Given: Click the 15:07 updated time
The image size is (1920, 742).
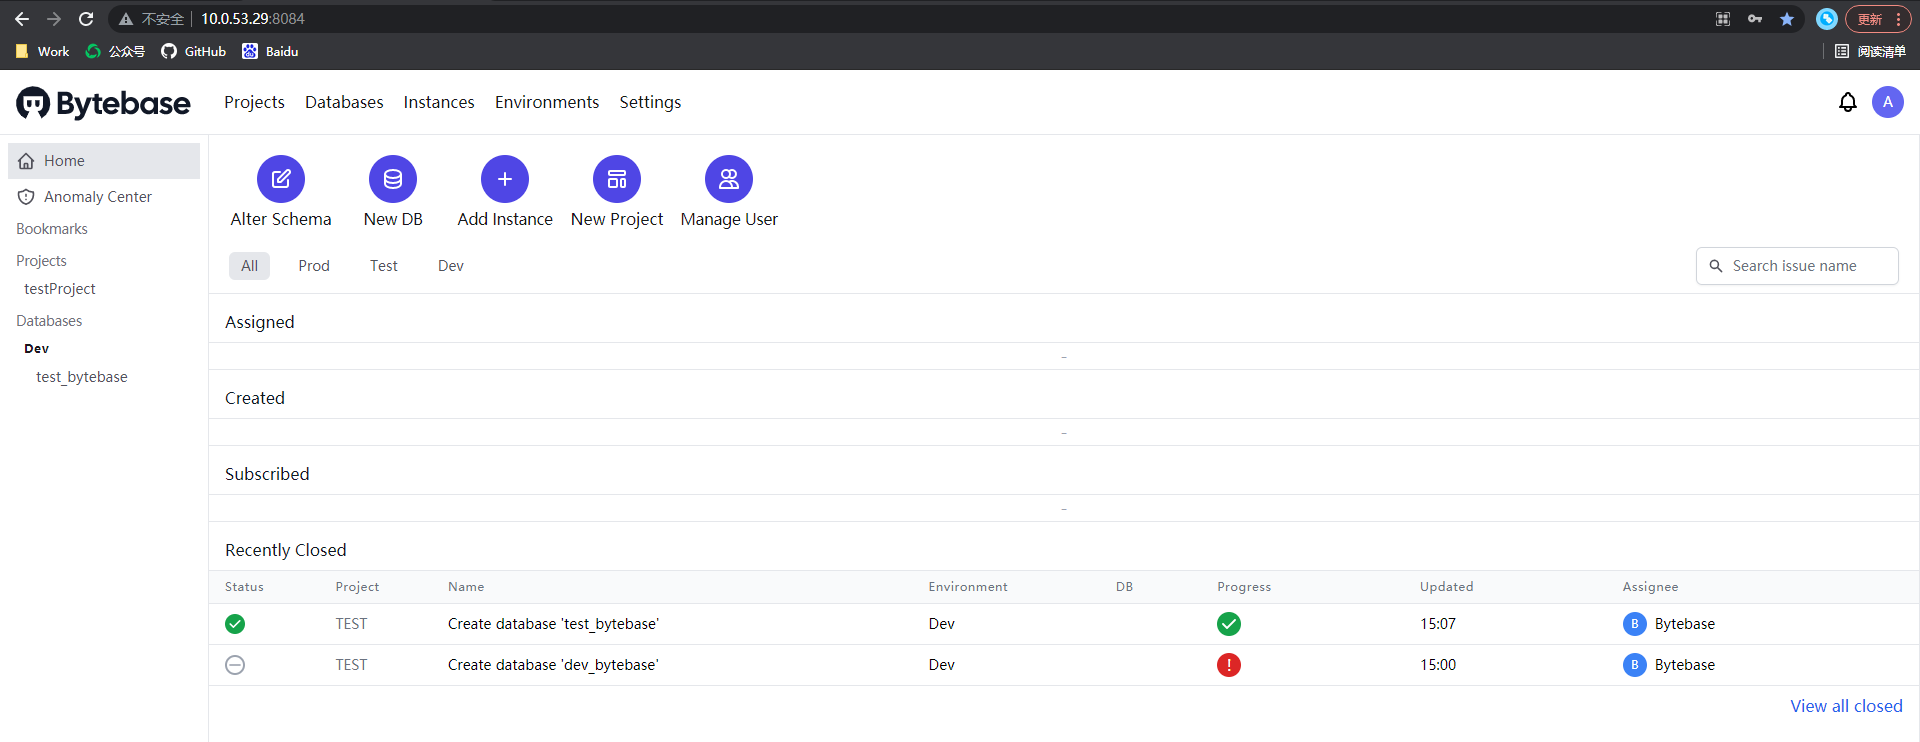Looking at the screenshot, I should (1438, 624).
